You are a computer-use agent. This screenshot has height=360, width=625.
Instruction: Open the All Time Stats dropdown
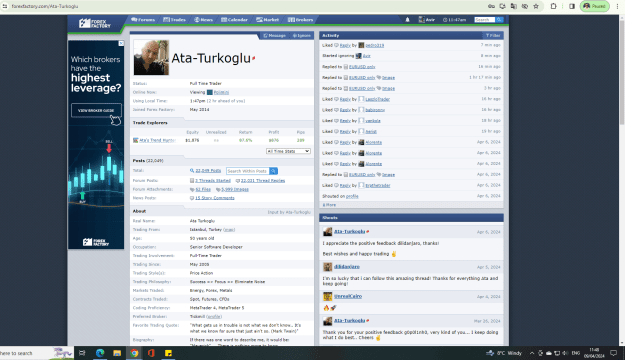click(288, 151)
